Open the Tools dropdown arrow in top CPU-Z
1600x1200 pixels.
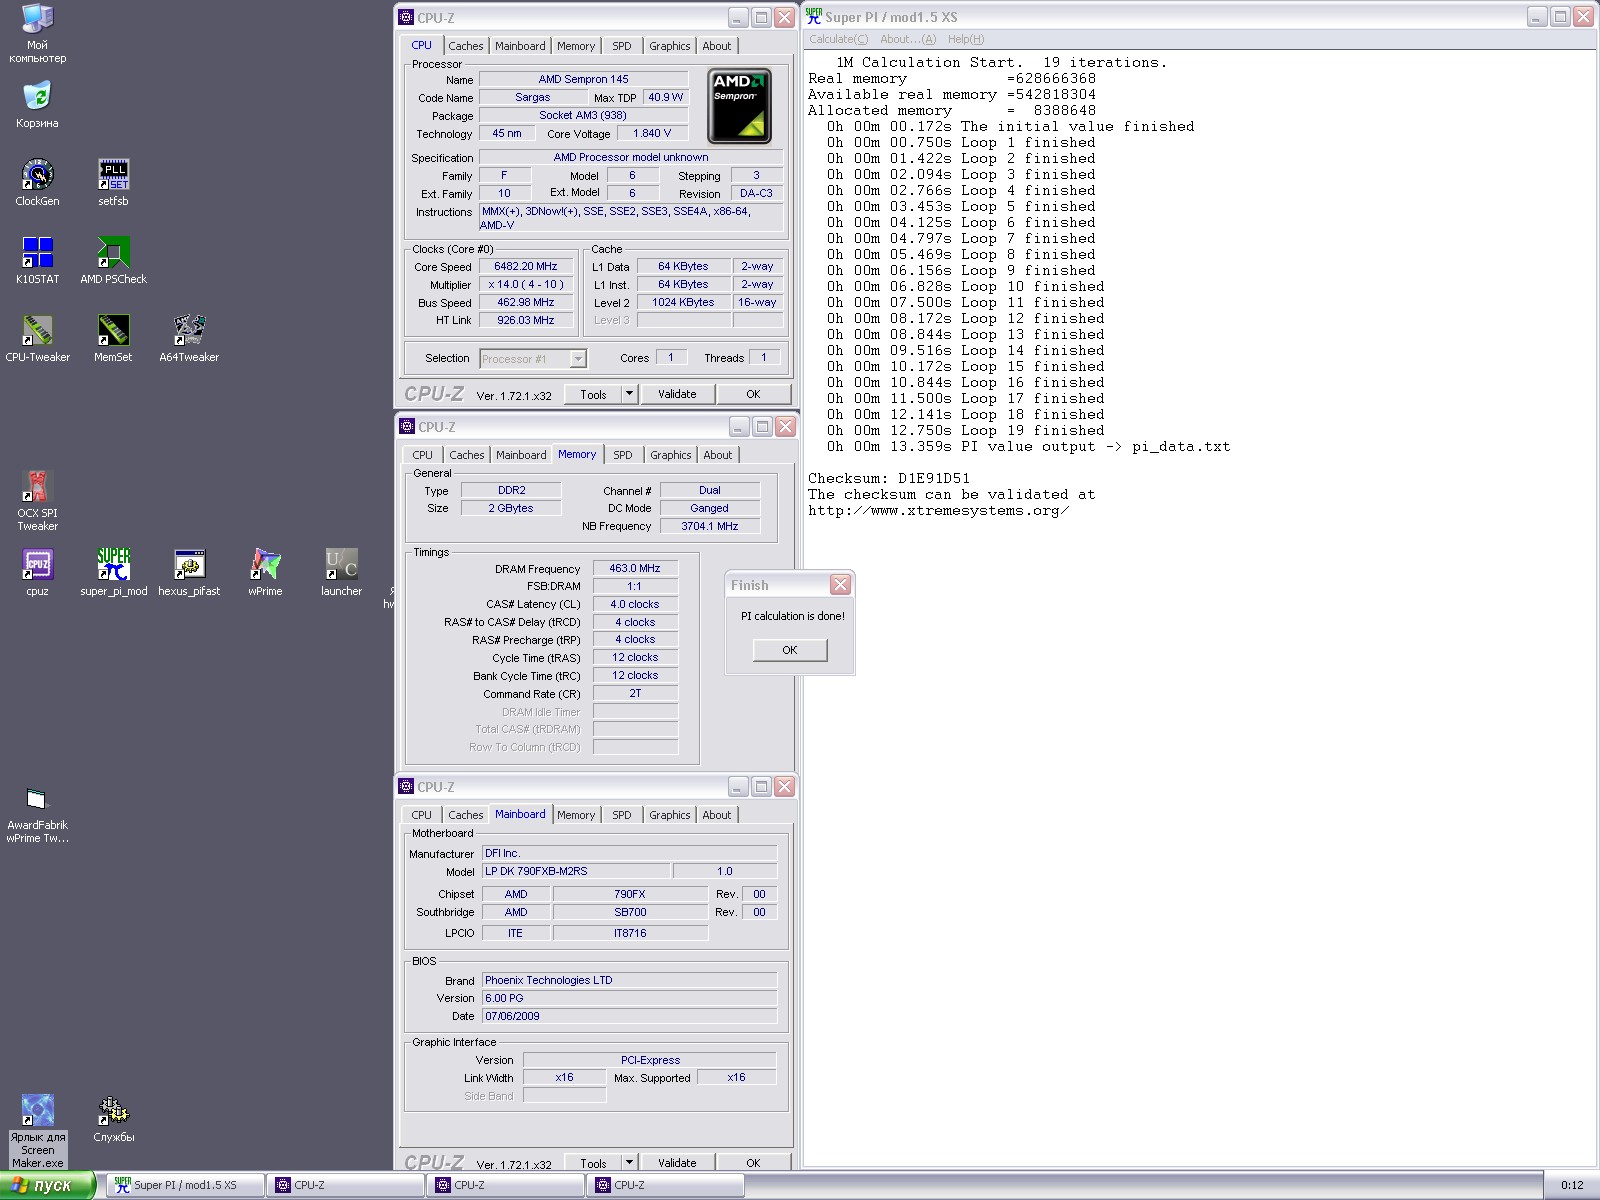pyautogui.click(x=629, y=394)
